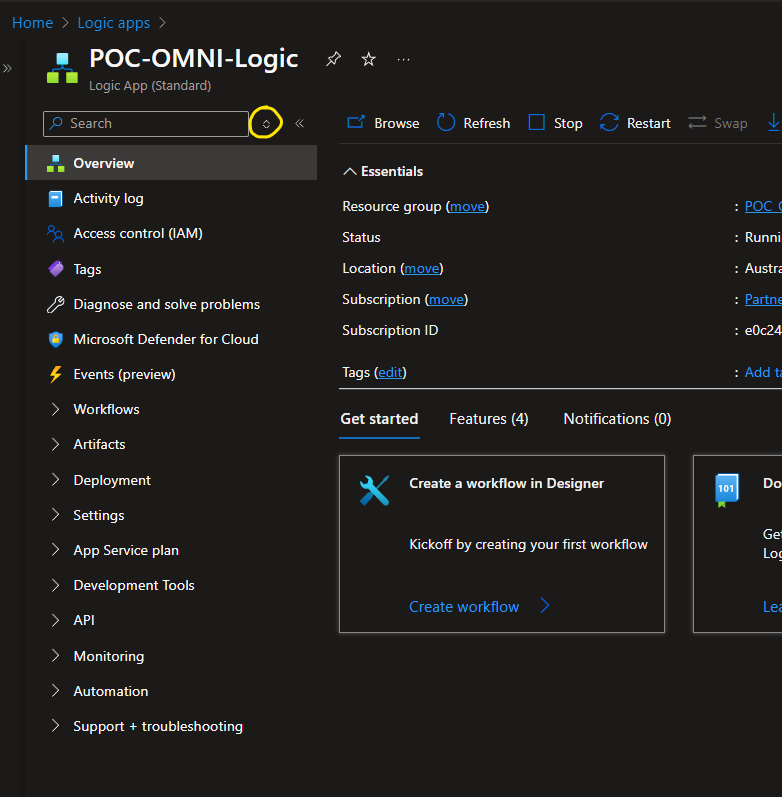Open the Notifications (0) tab
Viewport: 782px width, 797px height.
tap(617, 419)
